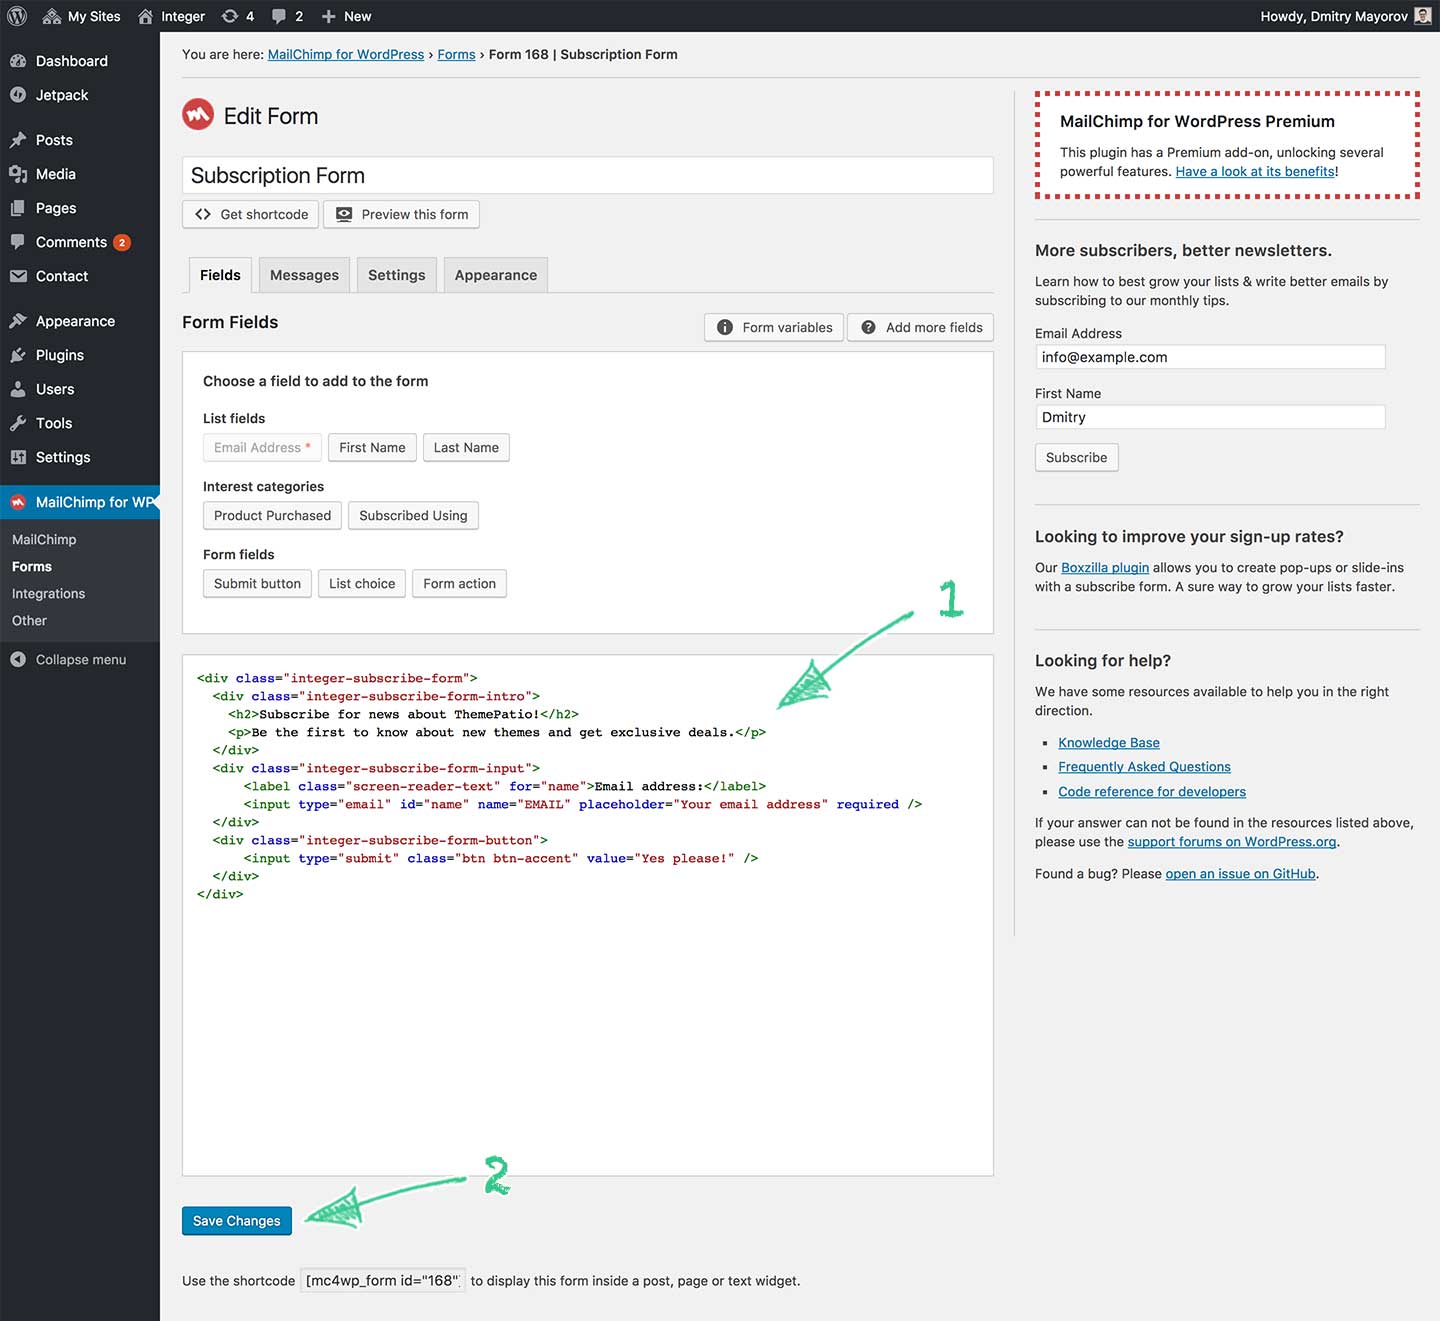Focus the Subscription Form title field

pos(588,175)
